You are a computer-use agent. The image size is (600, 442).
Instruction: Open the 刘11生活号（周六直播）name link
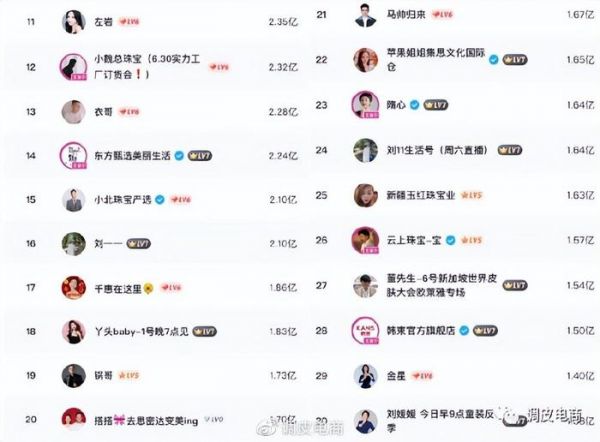tap(438, 150)
